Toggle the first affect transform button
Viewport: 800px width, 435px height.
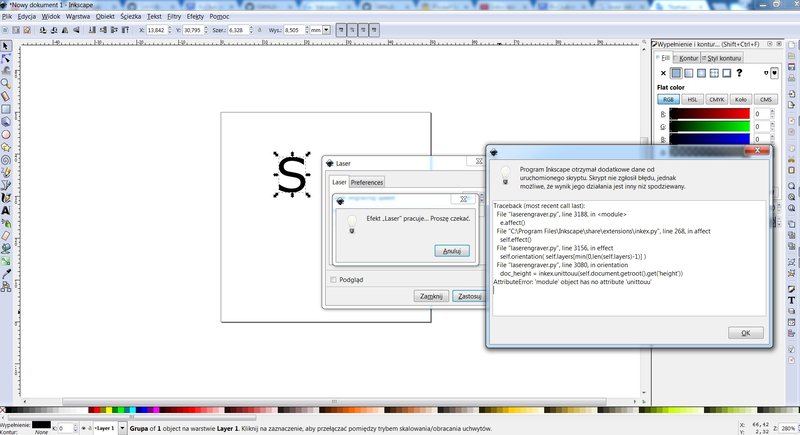(341, 30)
